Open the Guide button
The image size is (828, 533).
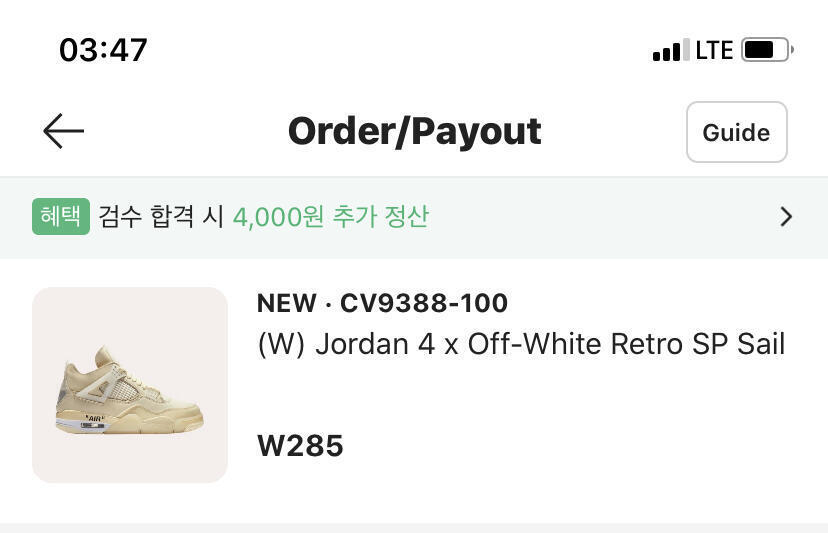tap(736, 132)
